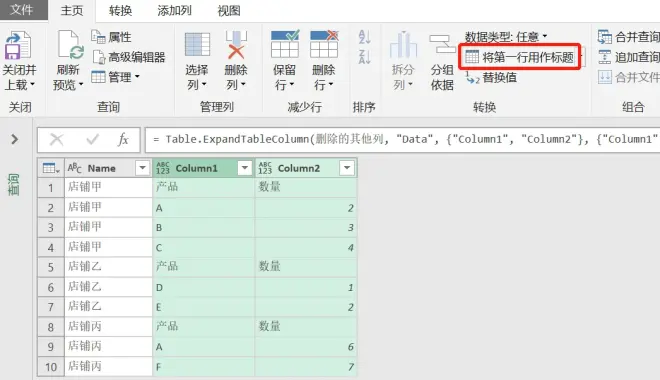660x380 pixels.
Task: Sort descending with the Z-A icon
Action: pos(364,56)
